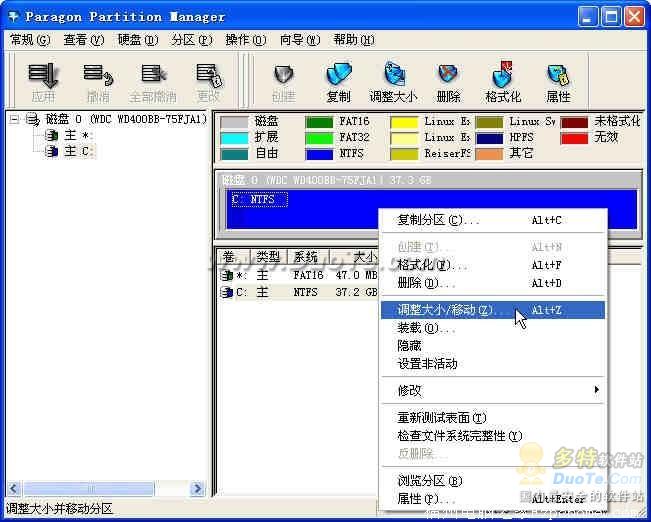Choose 格式化(F)... in context menu
The height and width of the screenshot is (522, 651).
493,265
